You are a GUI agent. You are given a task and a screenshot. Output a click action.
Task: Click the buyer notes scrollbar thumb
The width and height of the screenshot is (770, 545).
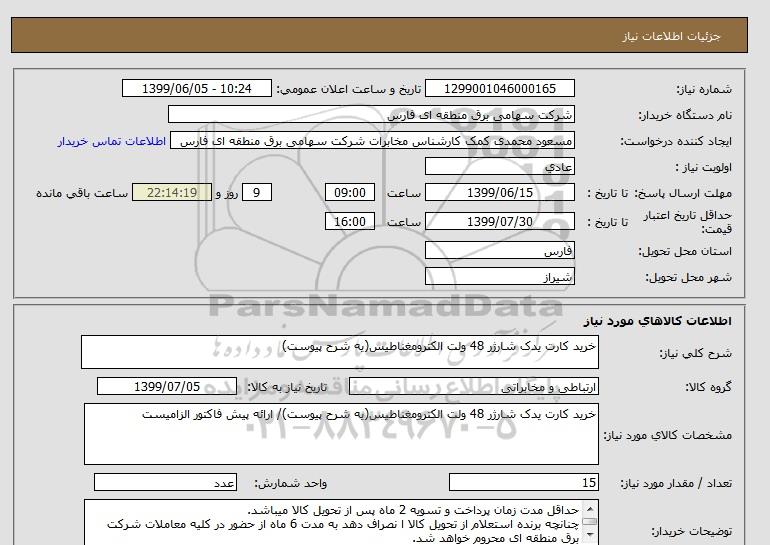coord(589,522)
